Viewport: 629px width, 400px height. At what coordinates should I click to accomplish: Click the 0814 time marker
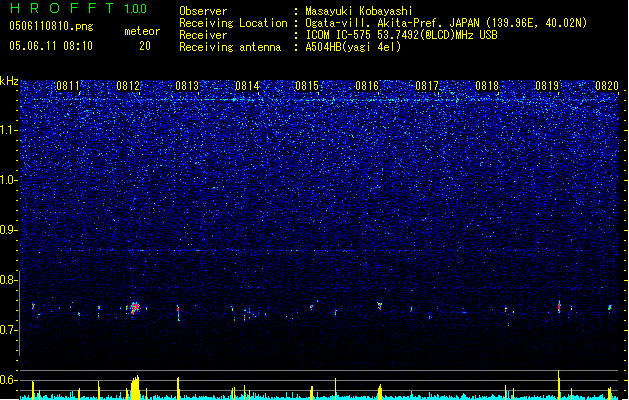(x=247, y=85)
